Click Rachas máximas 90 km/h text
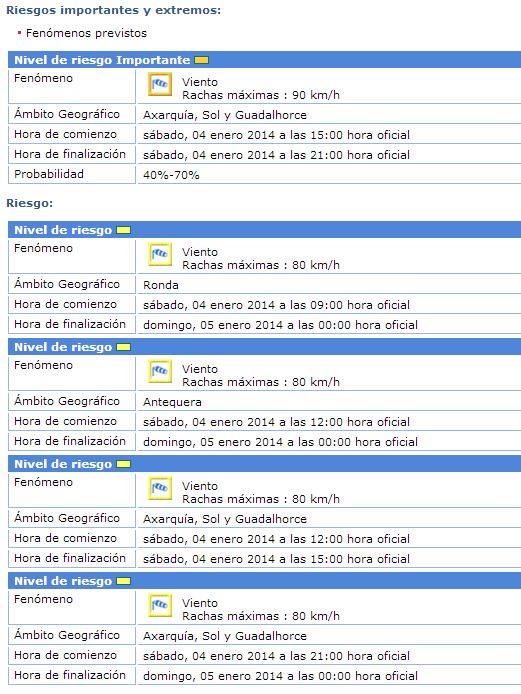This screenshot has width=521, height=694. tap(261, 95)
